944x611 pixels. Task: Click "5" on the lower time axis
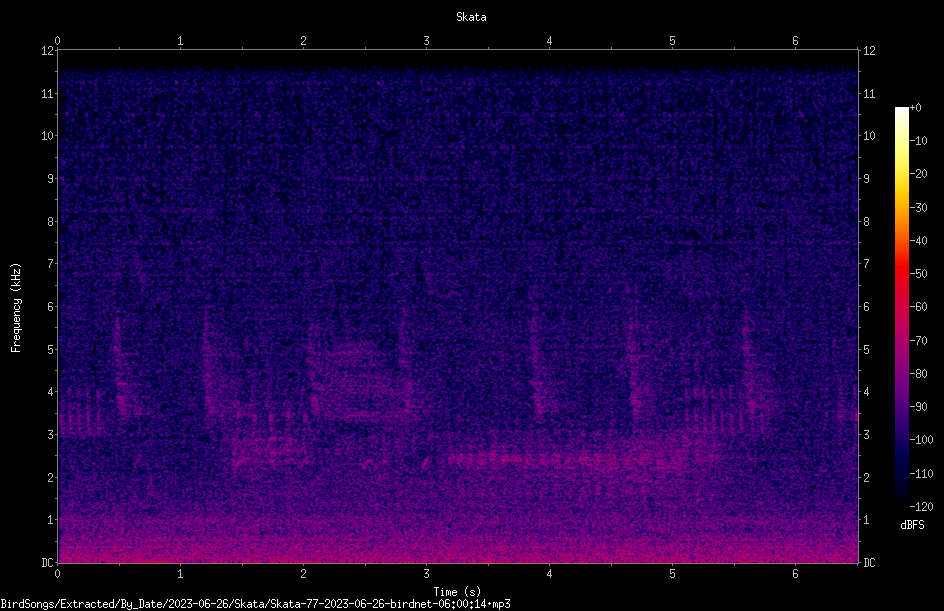pos(672,574)
